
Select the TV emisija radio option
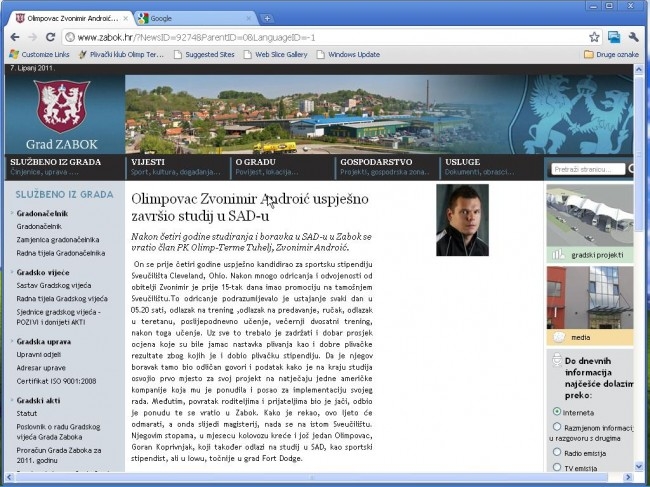tap(557, 467)
